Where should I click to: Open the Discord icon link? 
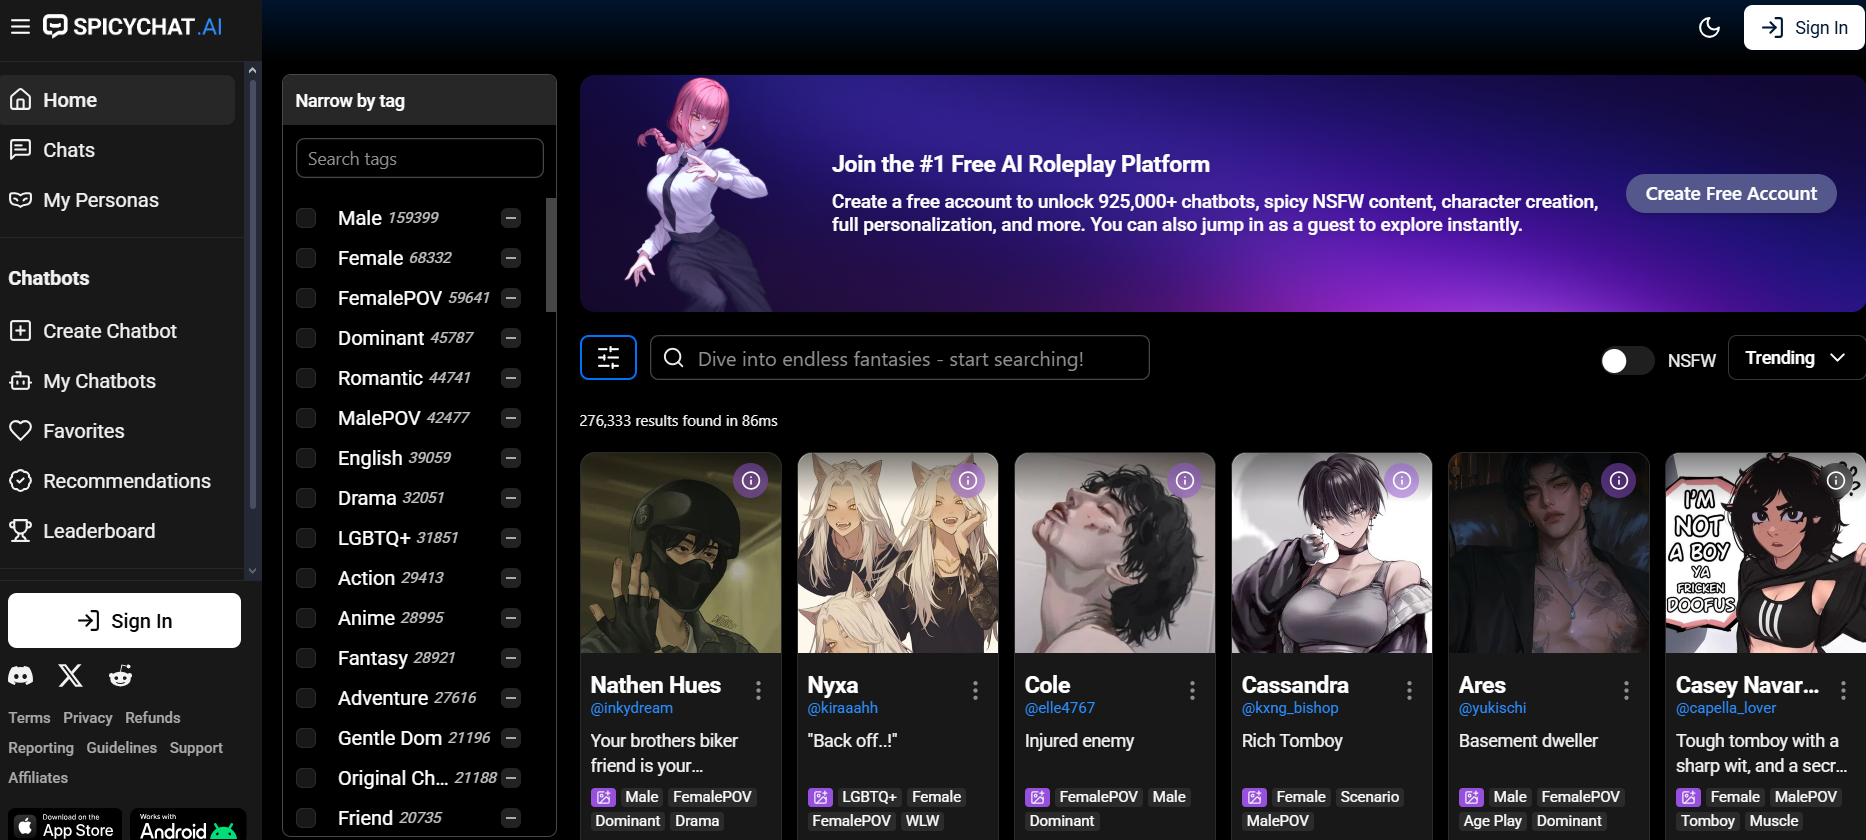(21, 676)
